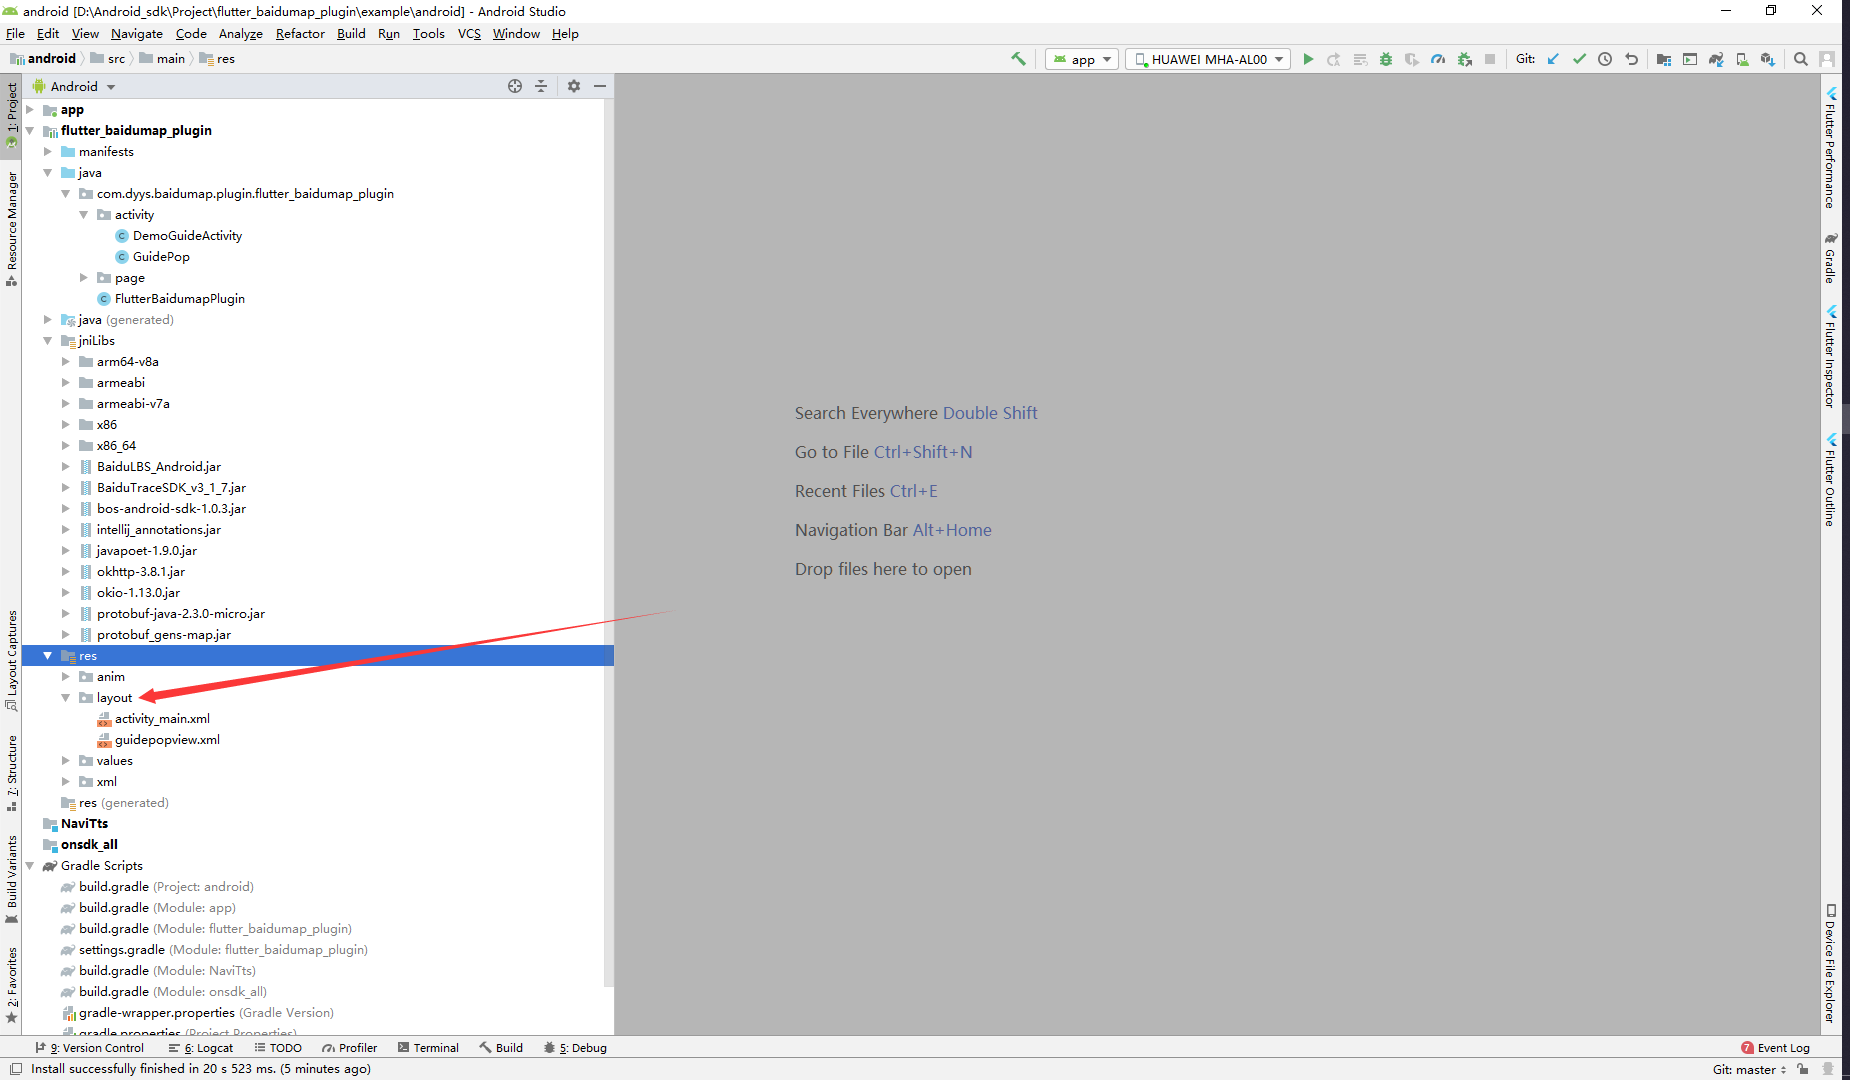Toggle the Build tool window
Viewport: 1850px width, 1080px height.
(x=501, y=1048)
